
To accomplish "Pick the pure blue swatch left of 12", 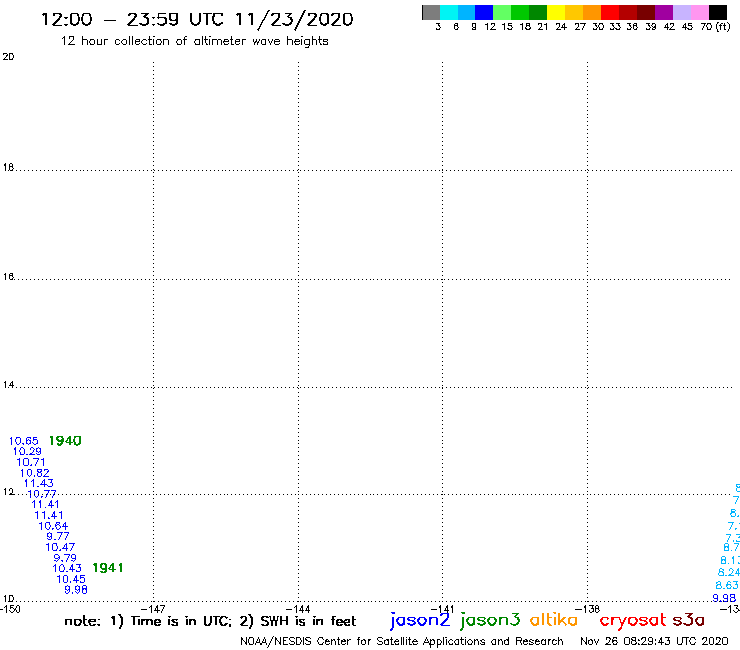I will (484, 12).
